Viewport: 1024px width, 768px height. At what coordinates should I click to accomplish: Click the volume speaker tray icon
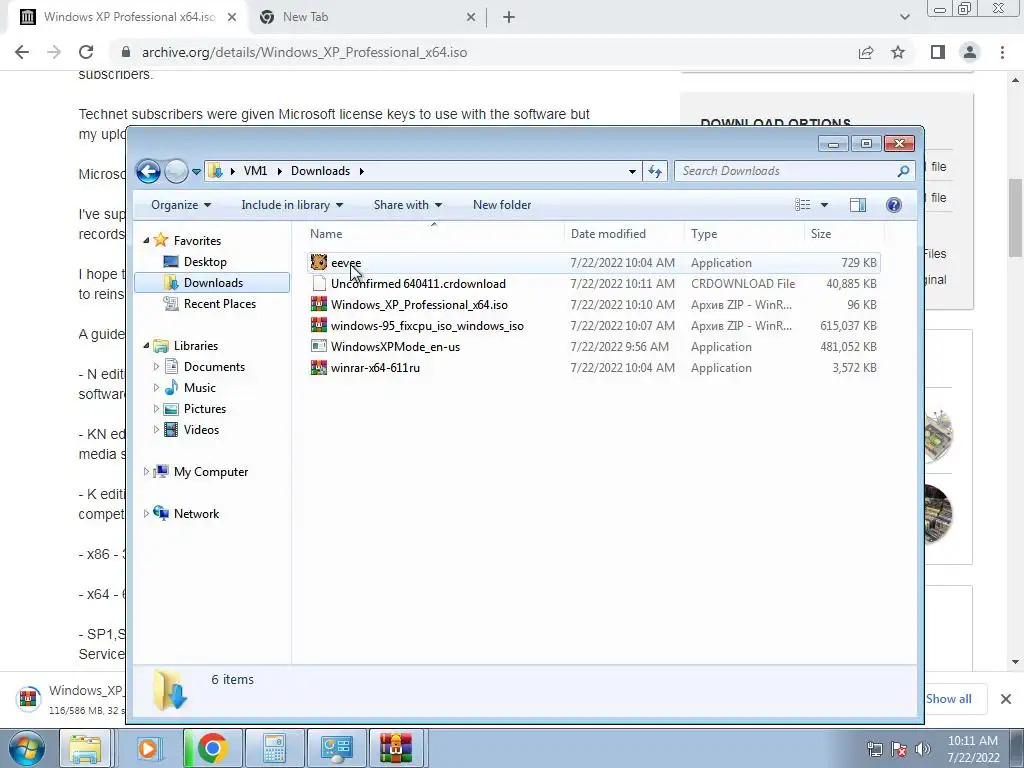coord(922,749)
